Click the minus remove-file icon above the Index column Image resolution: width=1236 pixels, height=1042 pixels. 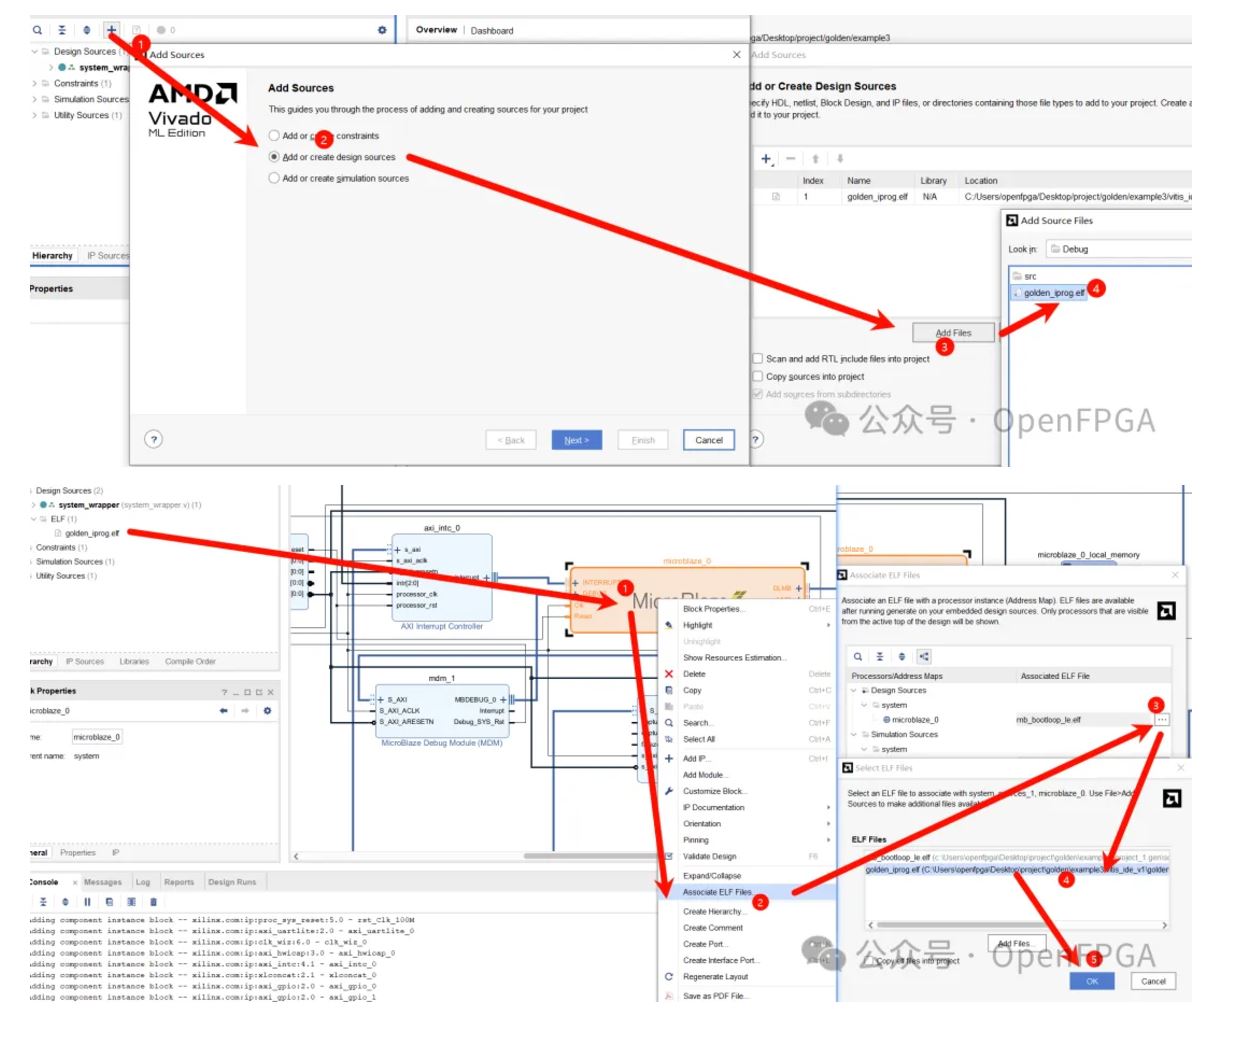pos(790,158)
